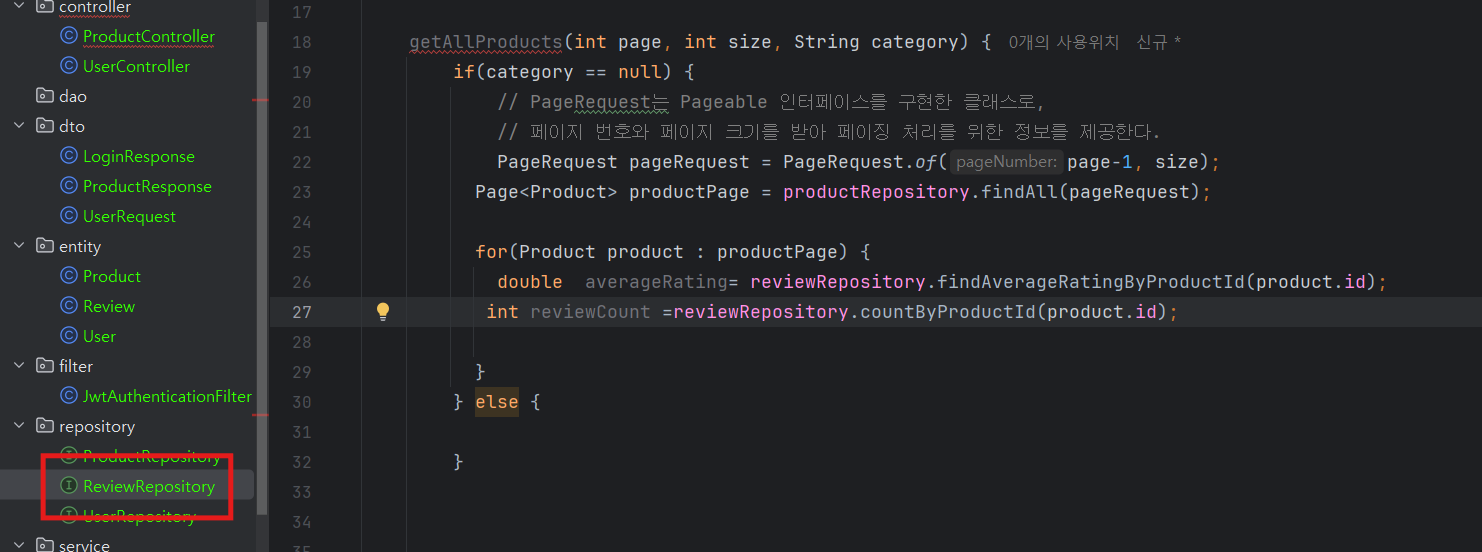The height and width of the screenshot is (552, 1482).
Task: Select the controller package label
Action: (95, 7)
